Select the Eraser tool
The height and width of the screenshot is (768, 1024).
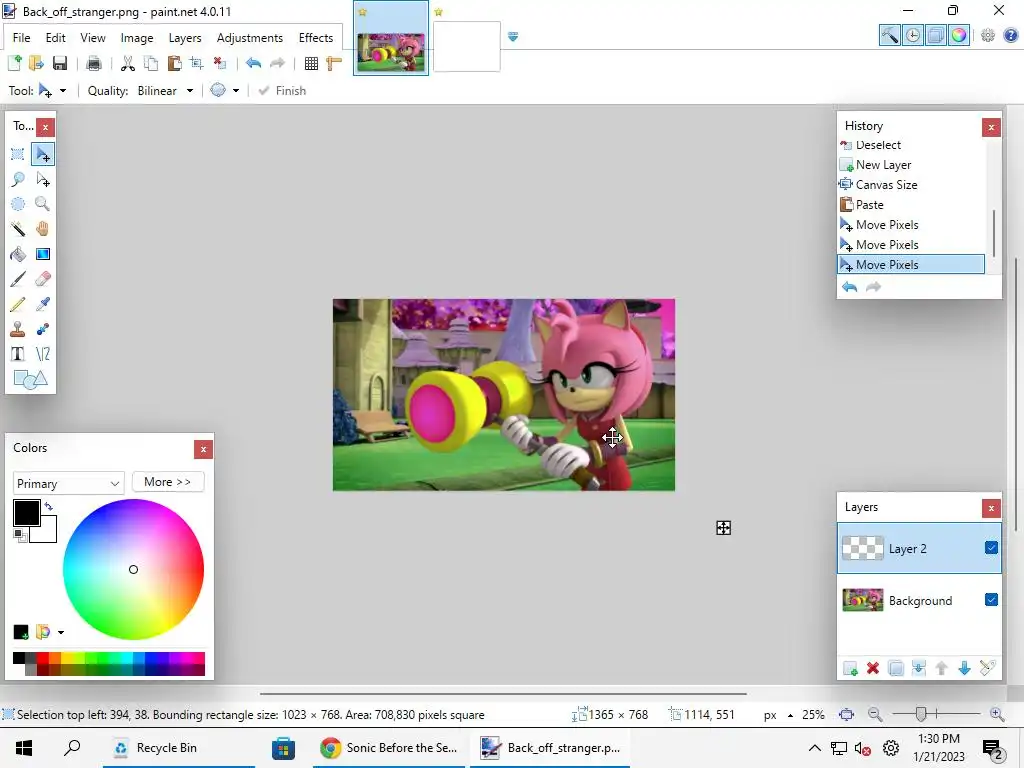[x=42, y=279]
